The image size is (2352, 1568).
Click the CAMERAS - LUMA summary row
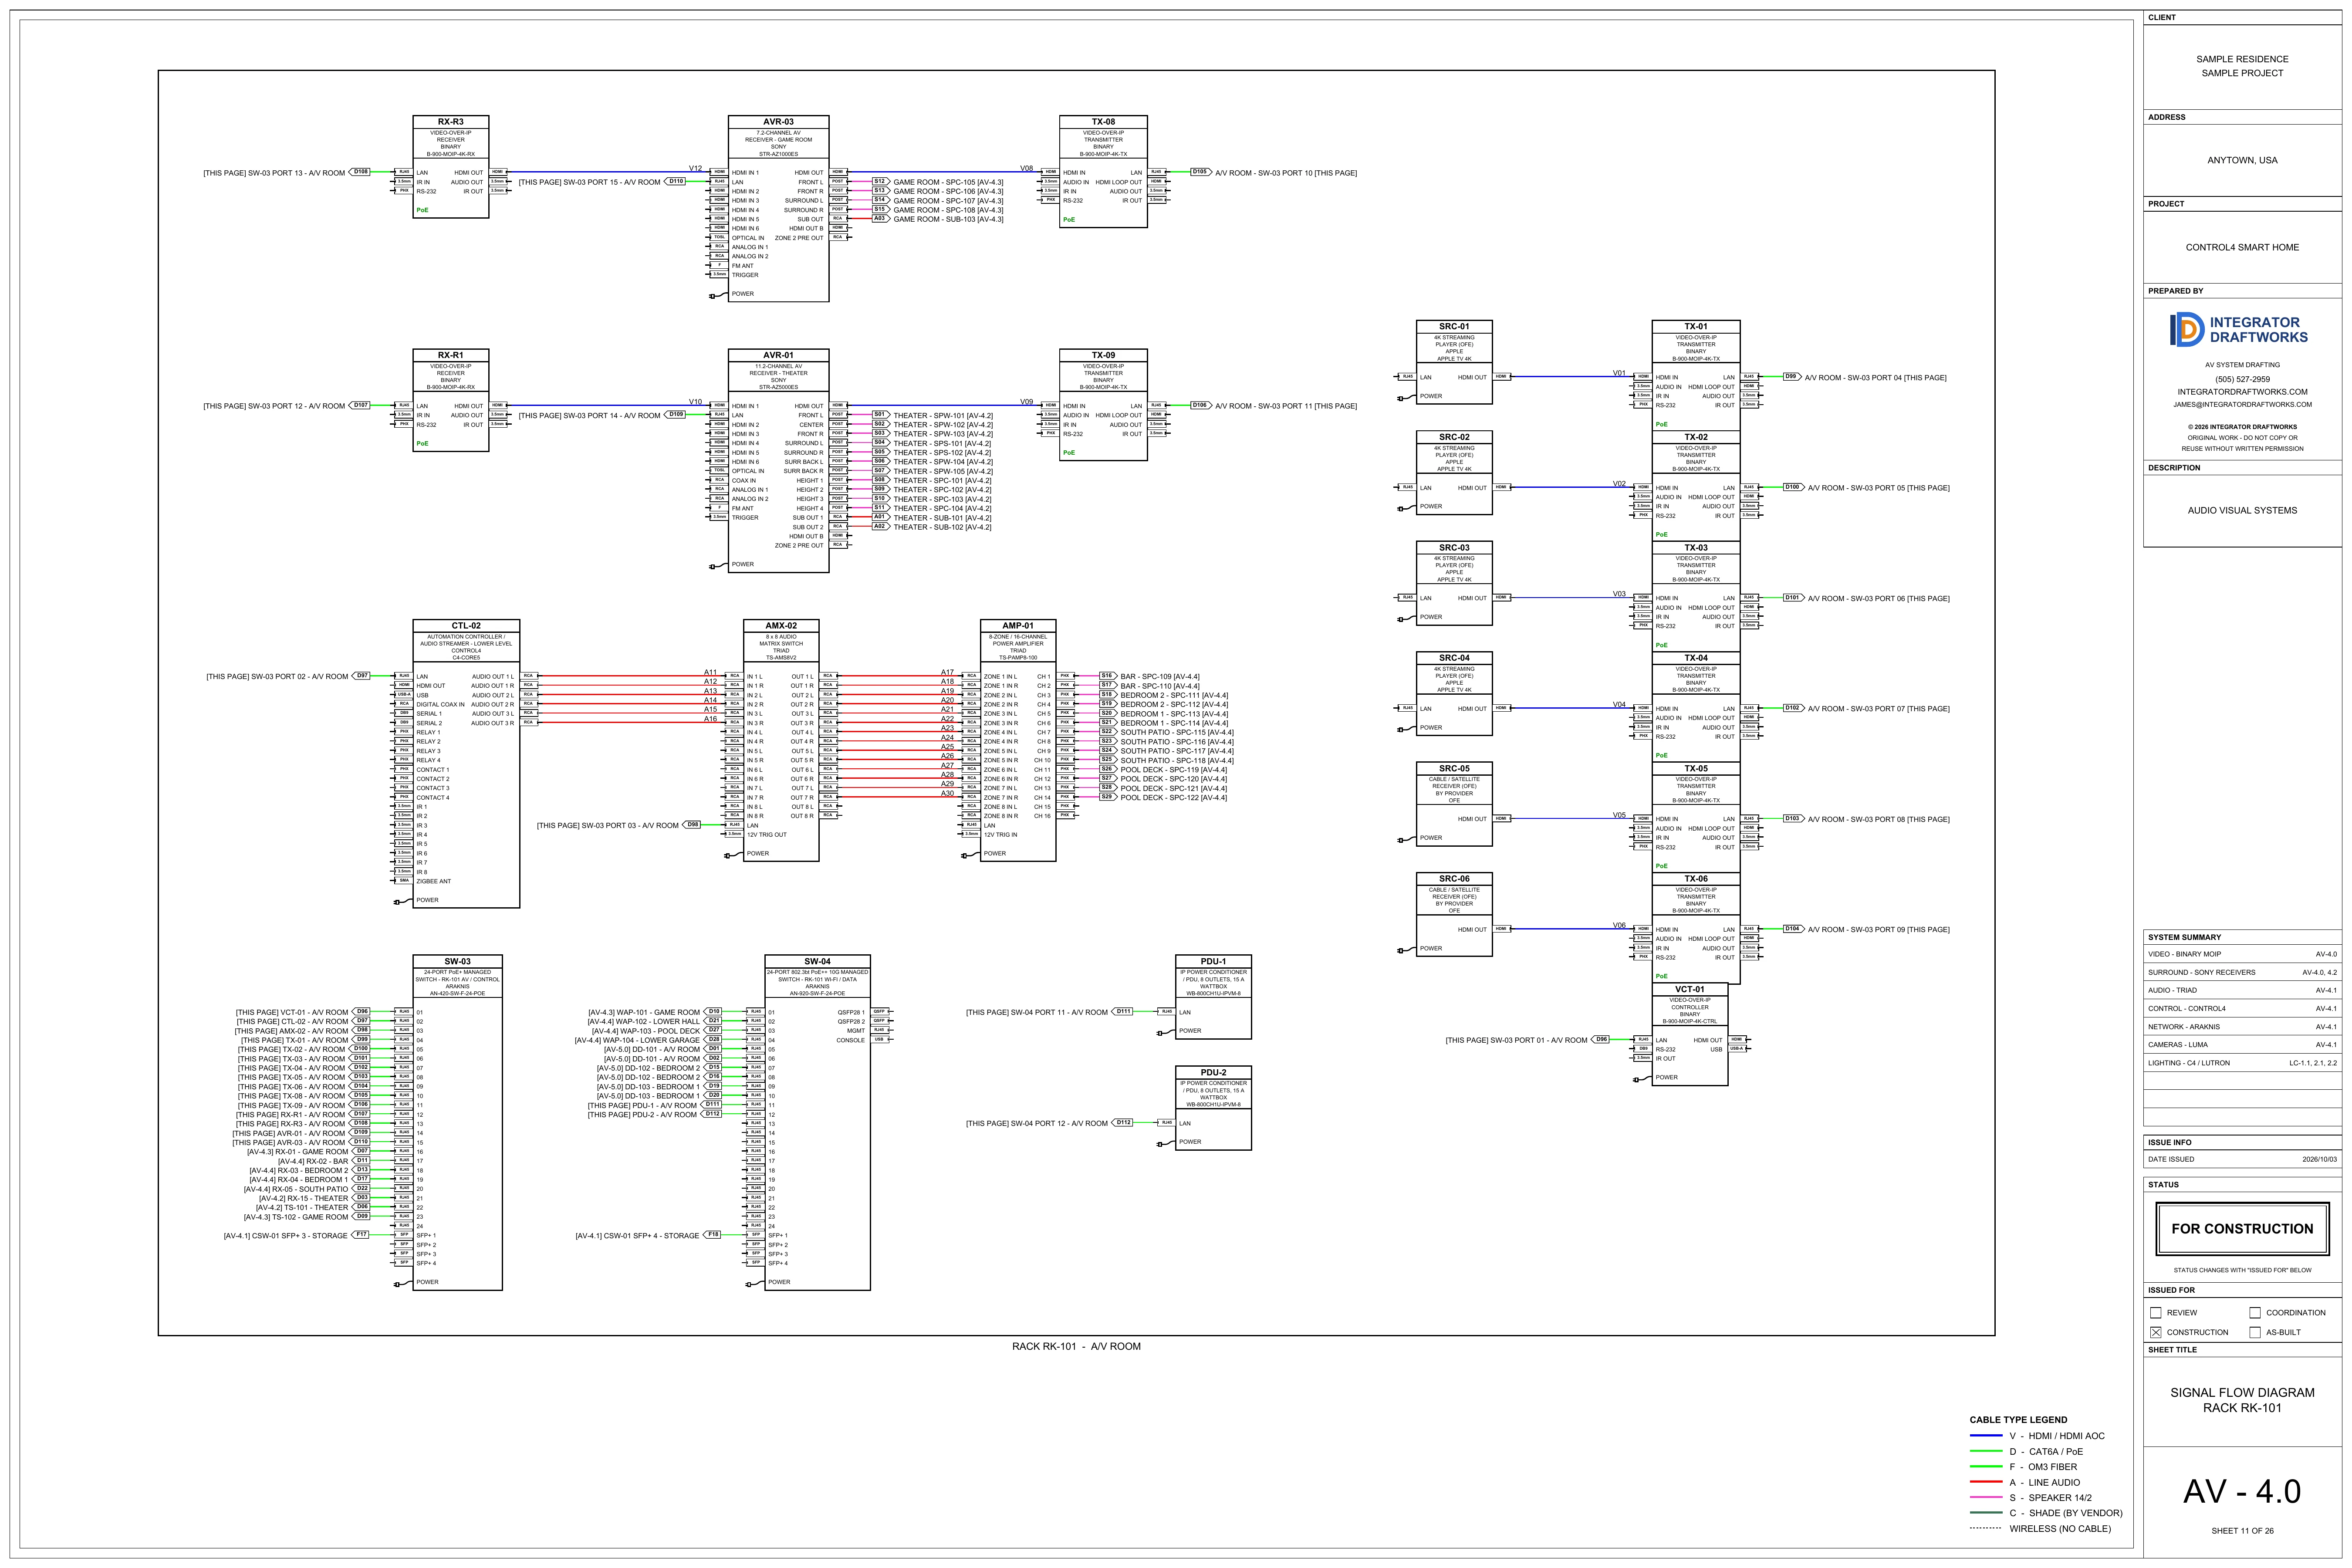[2242, 1045]
